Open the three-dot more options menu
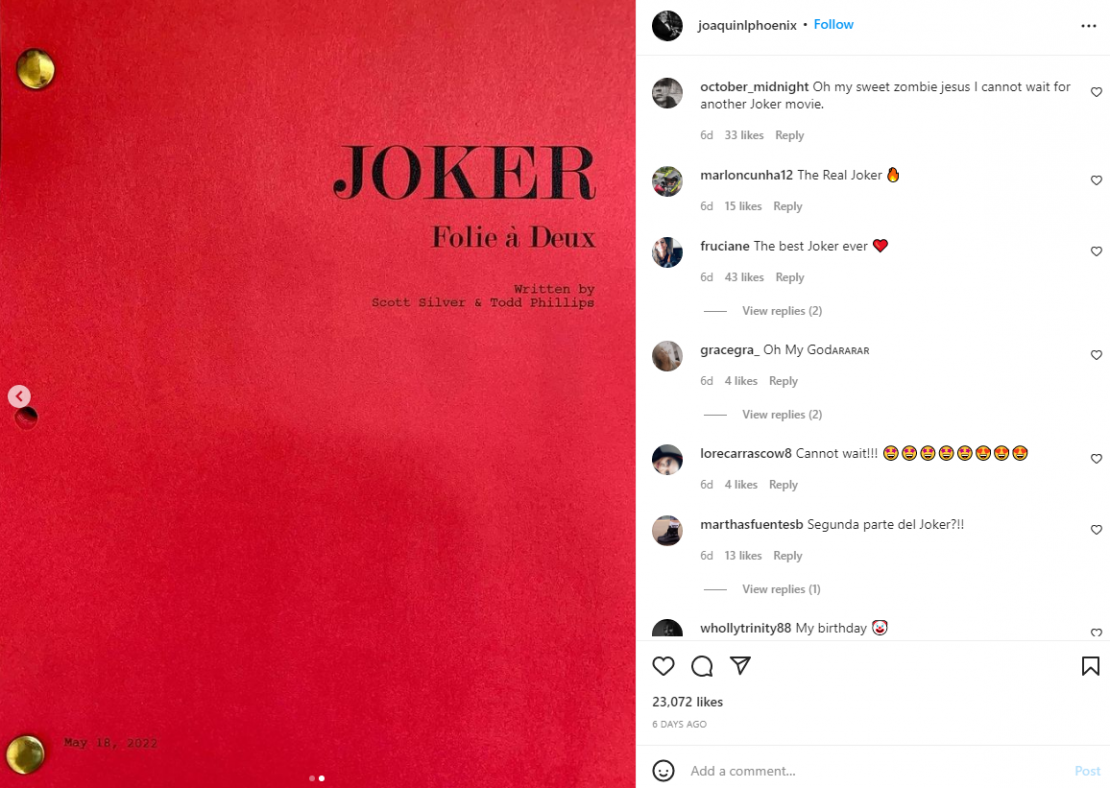The image size is (1110, 788). pyautogui.click(x=1089, y=26)
